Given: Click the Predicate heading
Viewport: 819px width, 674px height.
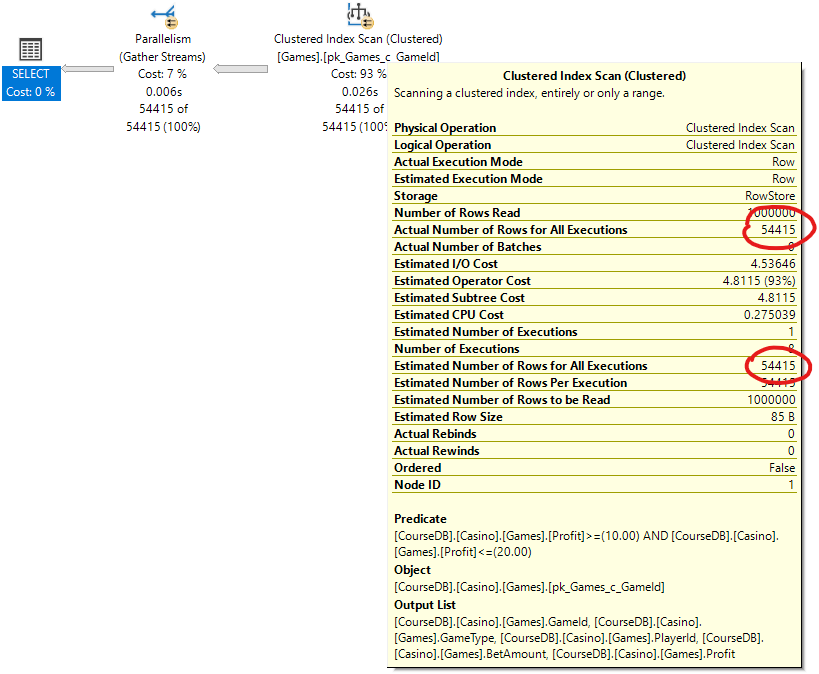Looking at the screenshot, I should click(x=420, y=519).
